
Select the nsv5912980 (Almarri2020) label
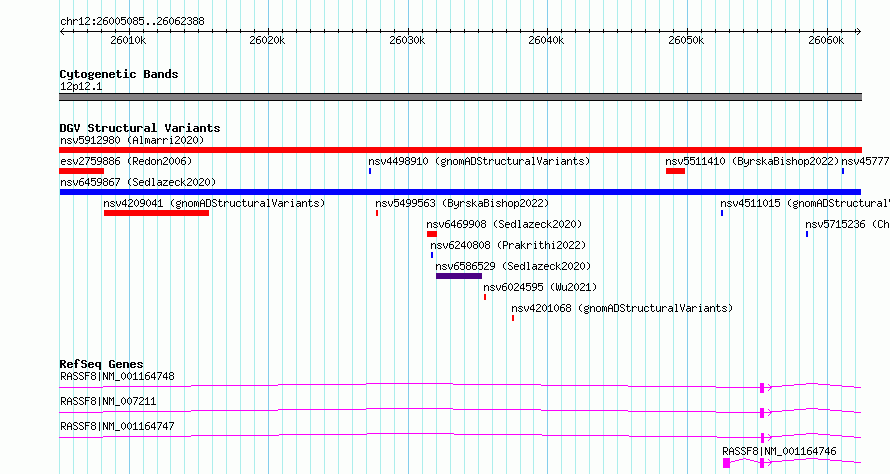point(132,140)
